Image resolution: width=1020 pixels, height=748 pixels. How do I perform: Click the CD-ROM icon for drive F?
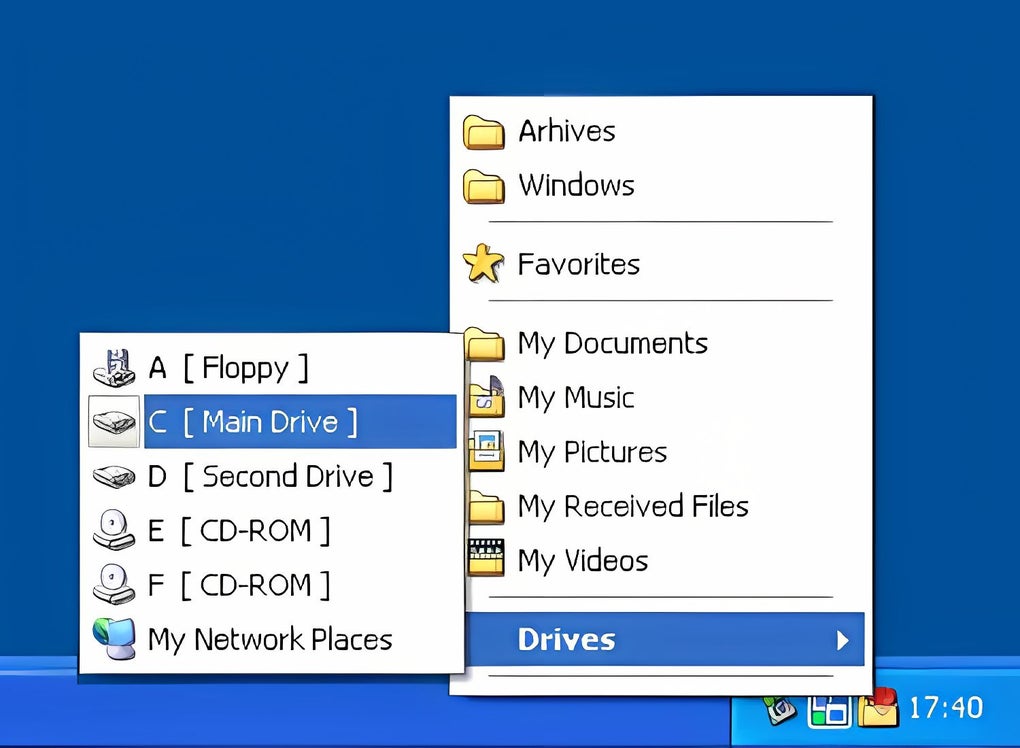(113, 584)
